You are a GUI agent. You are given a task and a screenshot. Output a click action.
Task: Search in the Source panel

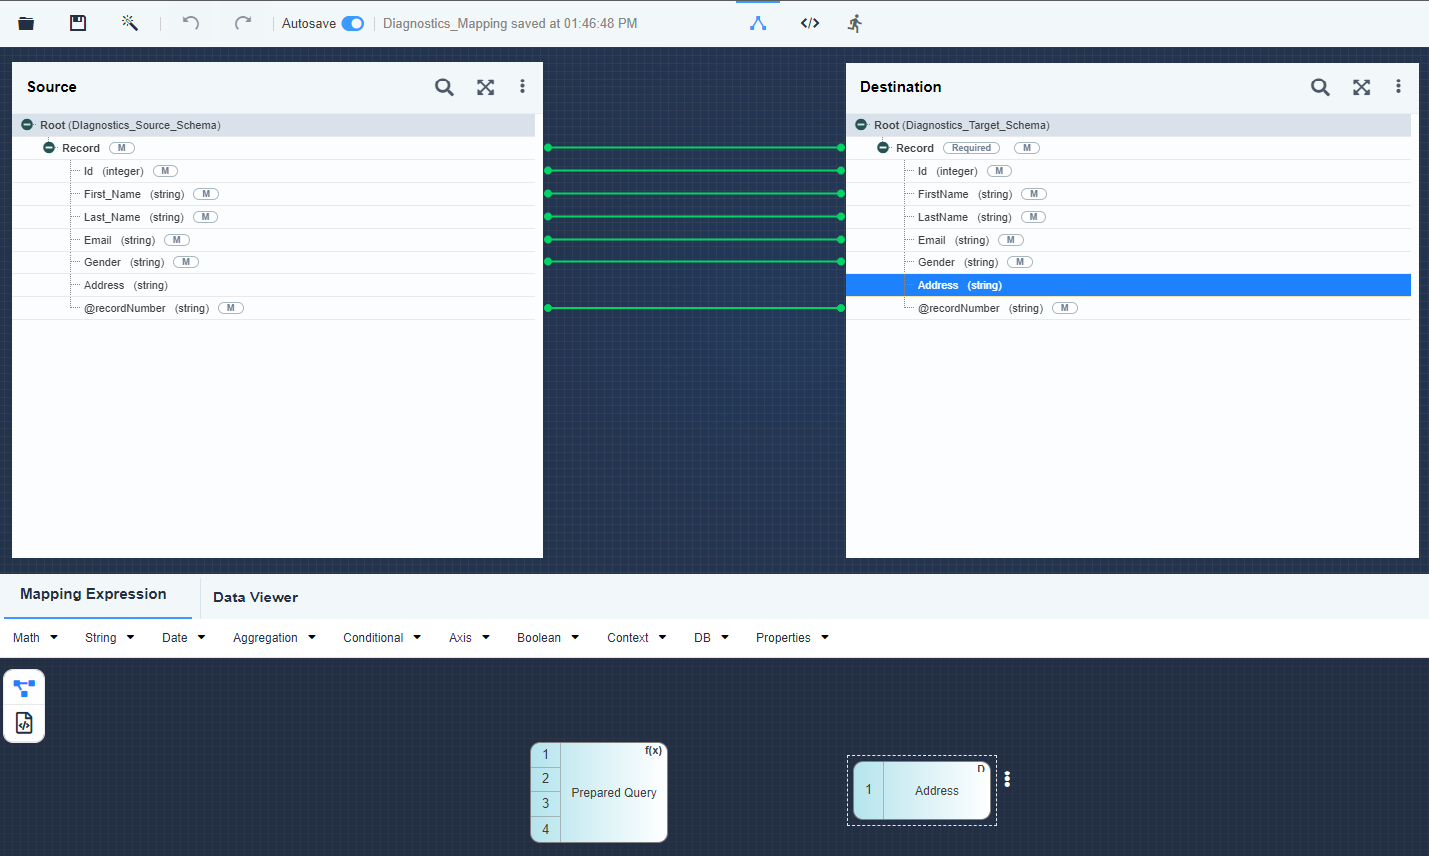pyautogui.click(x=444, y=87)
